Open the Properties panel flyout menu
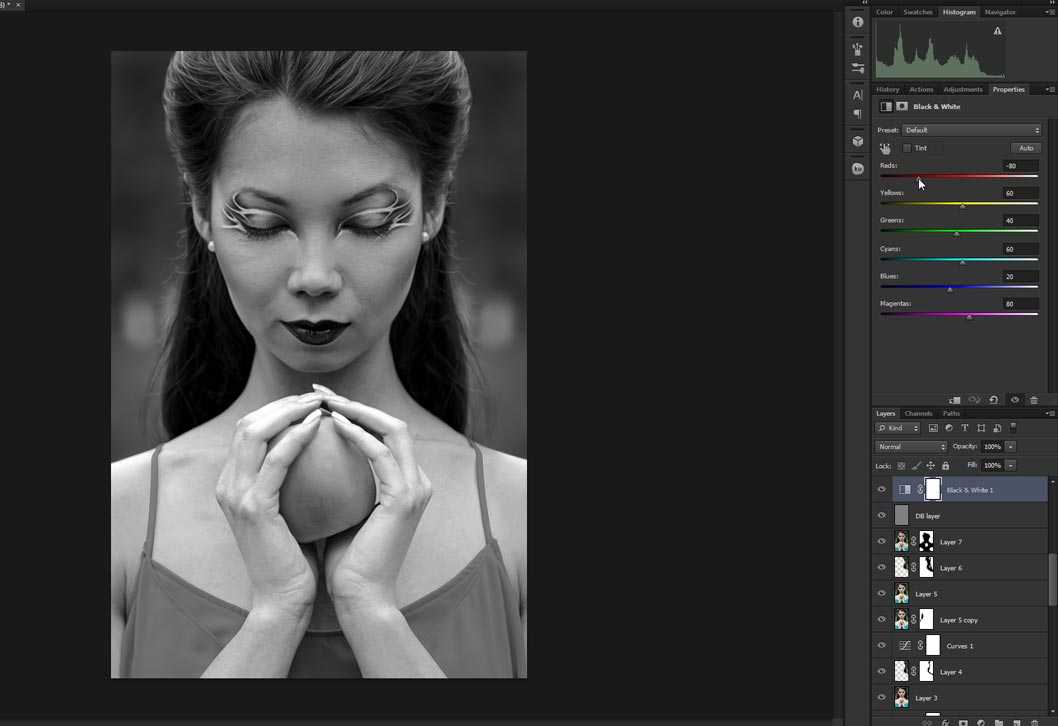This screenshot has width=1058, height=726. pos(1050,90)
